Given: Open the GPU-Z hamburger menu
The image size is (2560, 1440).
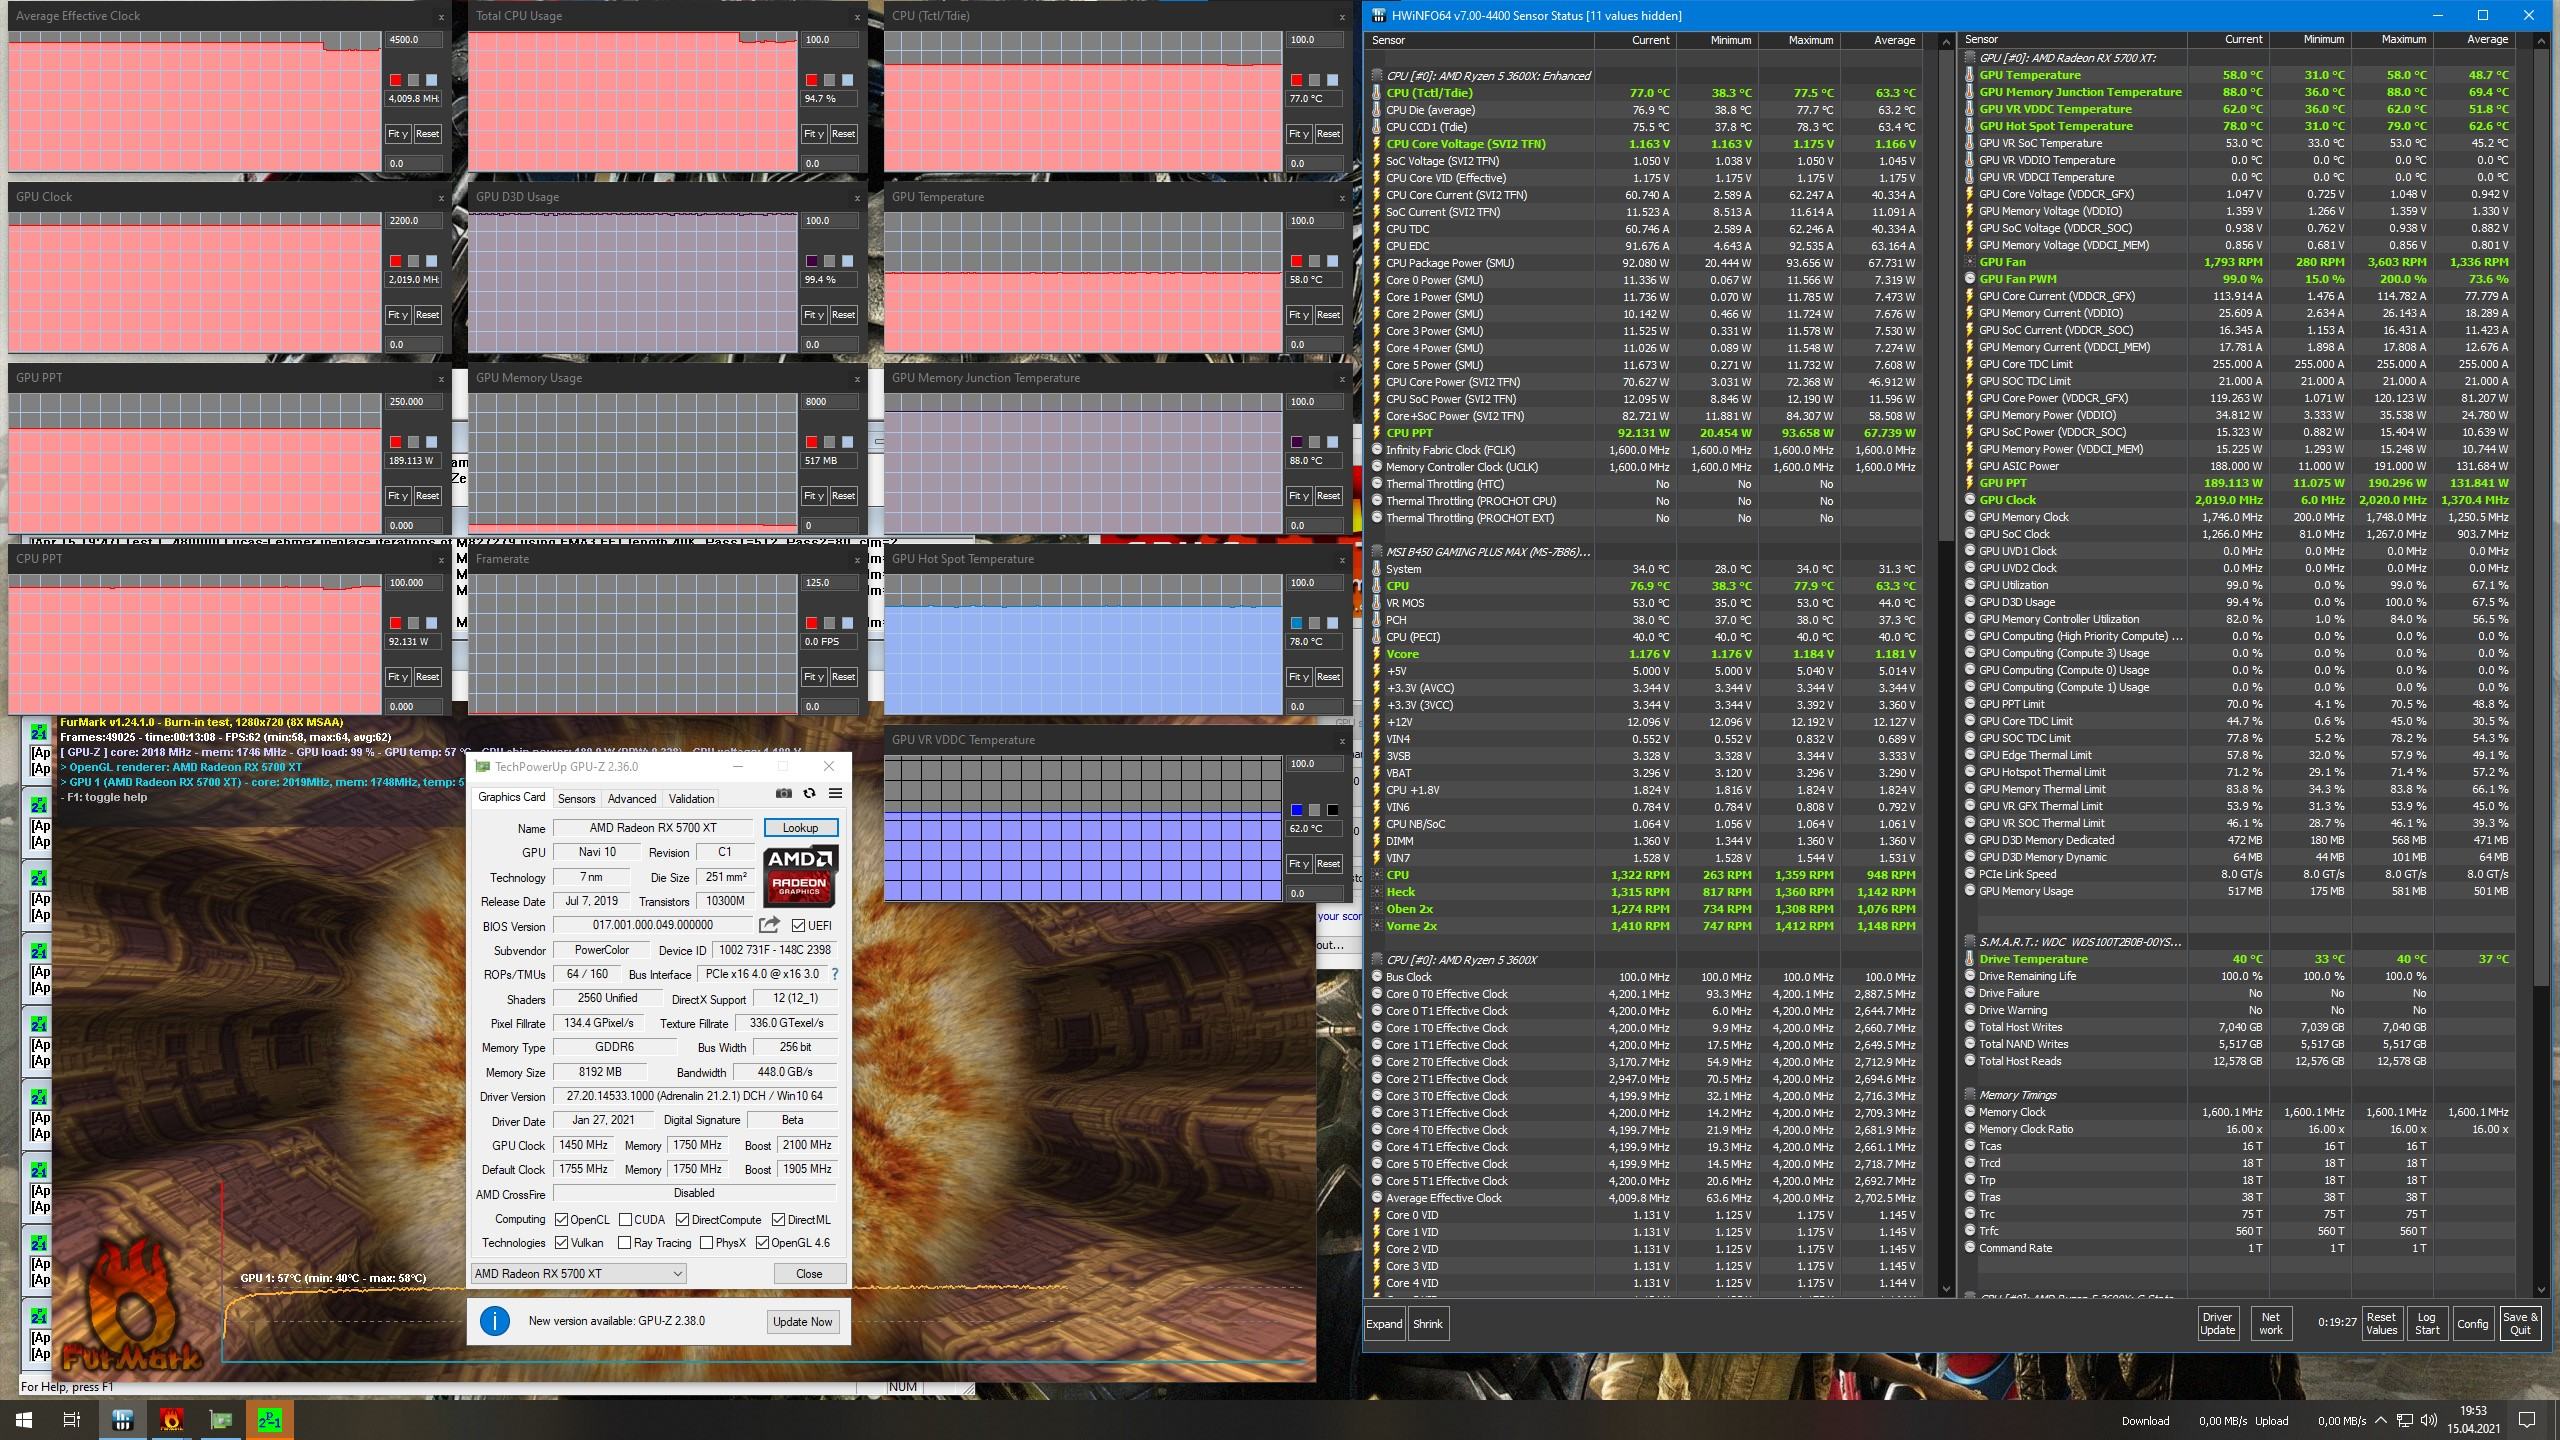Looking at the screenshot, I should [x=835, y=793].
